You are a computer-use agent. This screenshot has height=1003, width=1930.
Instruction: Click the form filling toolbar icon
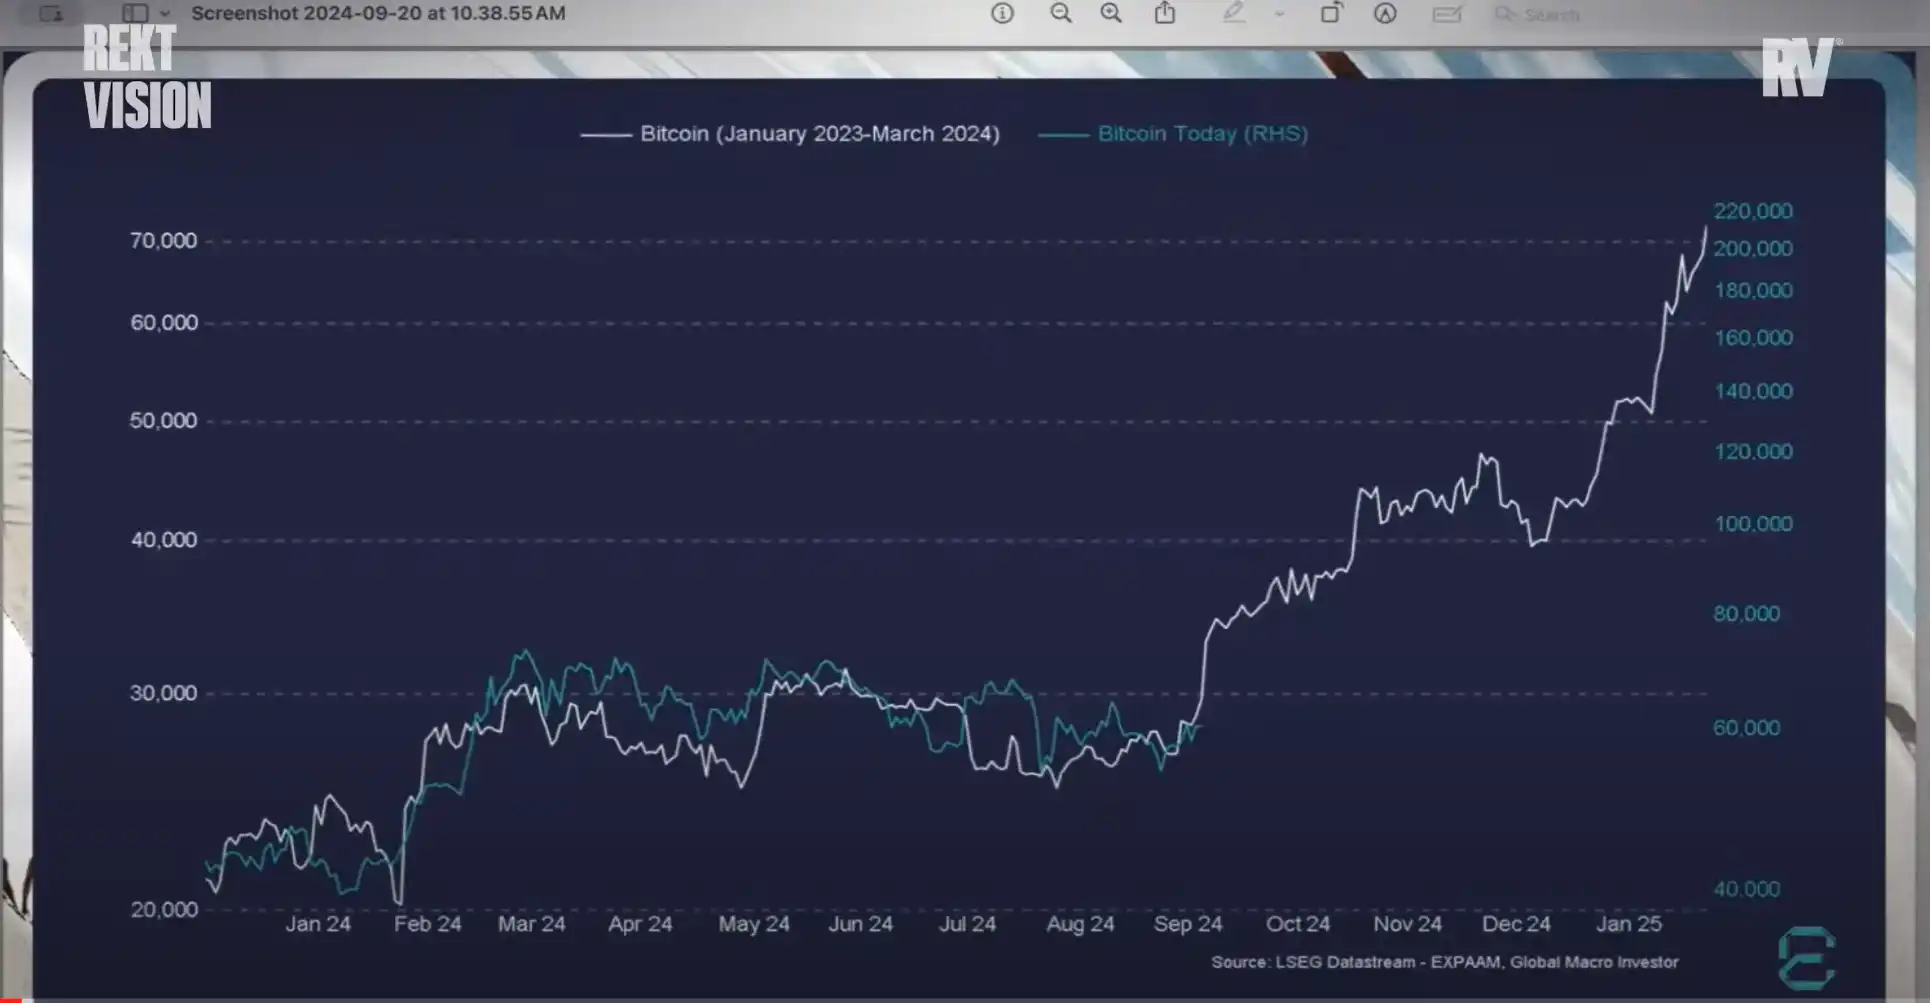[1446, 14]
